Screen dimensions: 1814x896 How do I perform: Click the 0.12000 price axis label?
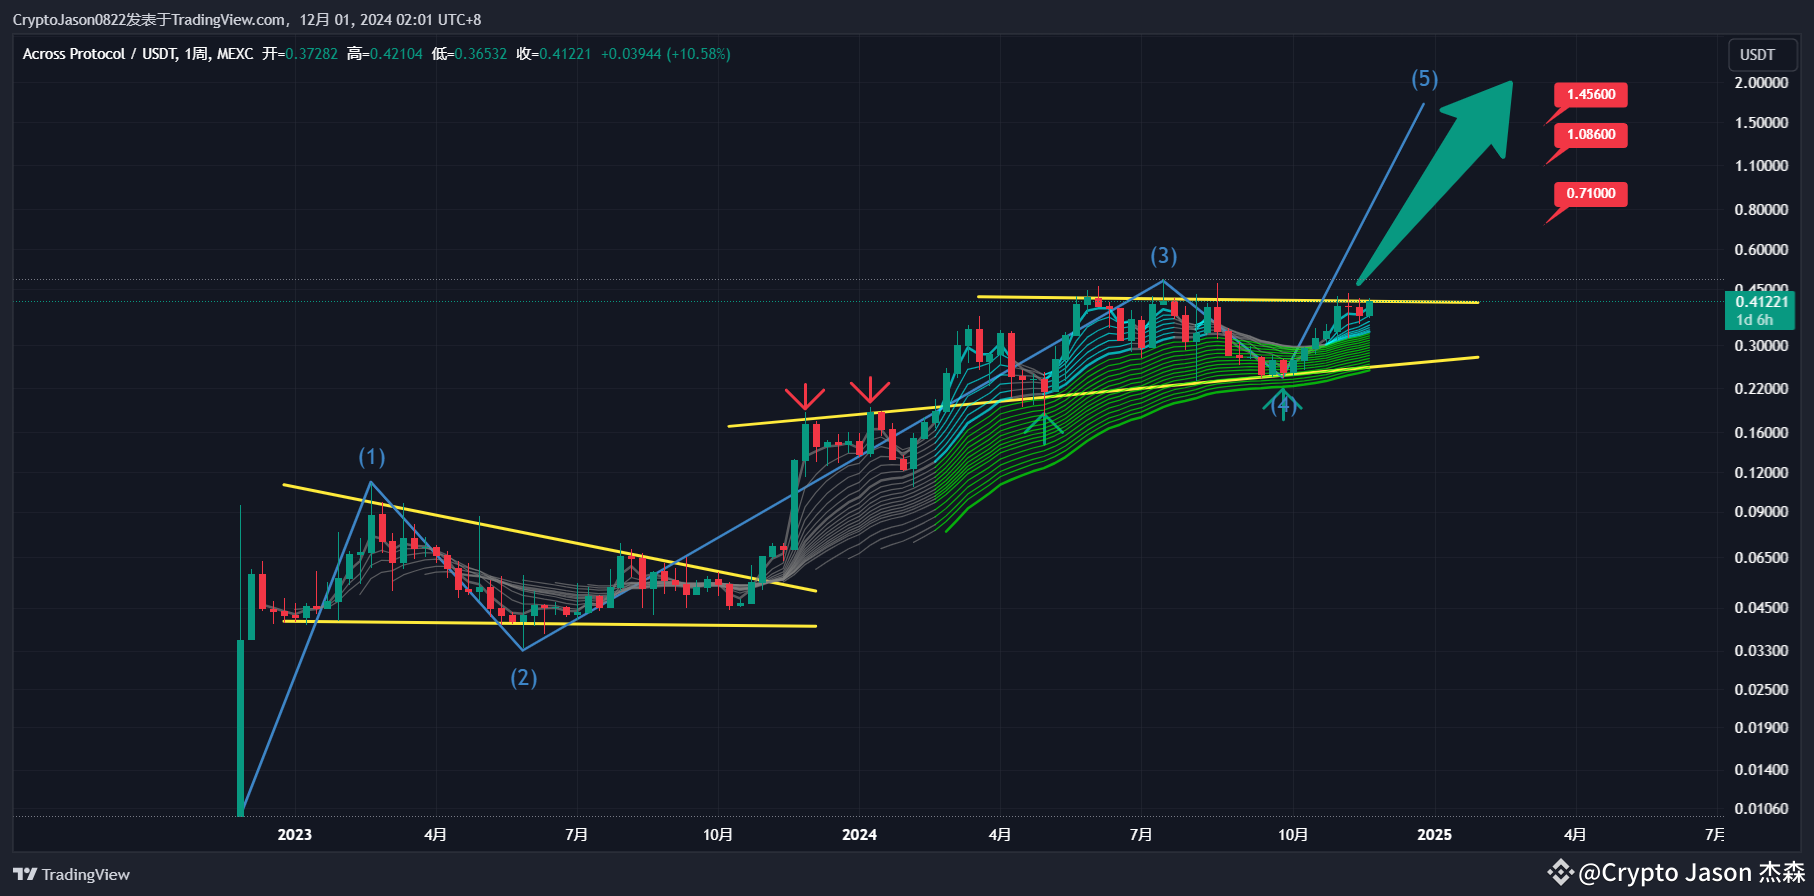[1761, 473]
